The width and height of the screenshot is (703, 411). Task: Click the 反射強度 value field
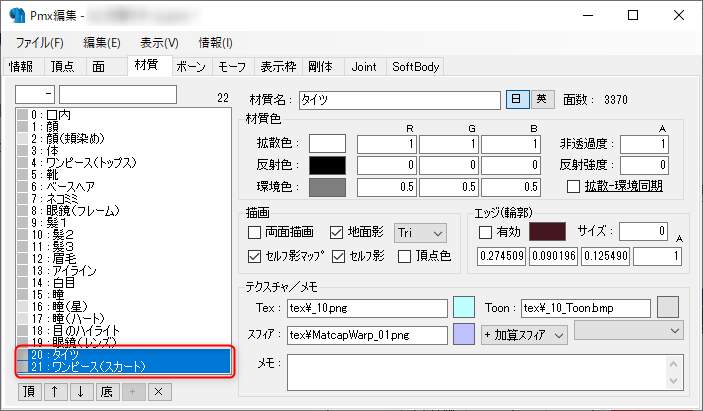(x=644, y=165)
